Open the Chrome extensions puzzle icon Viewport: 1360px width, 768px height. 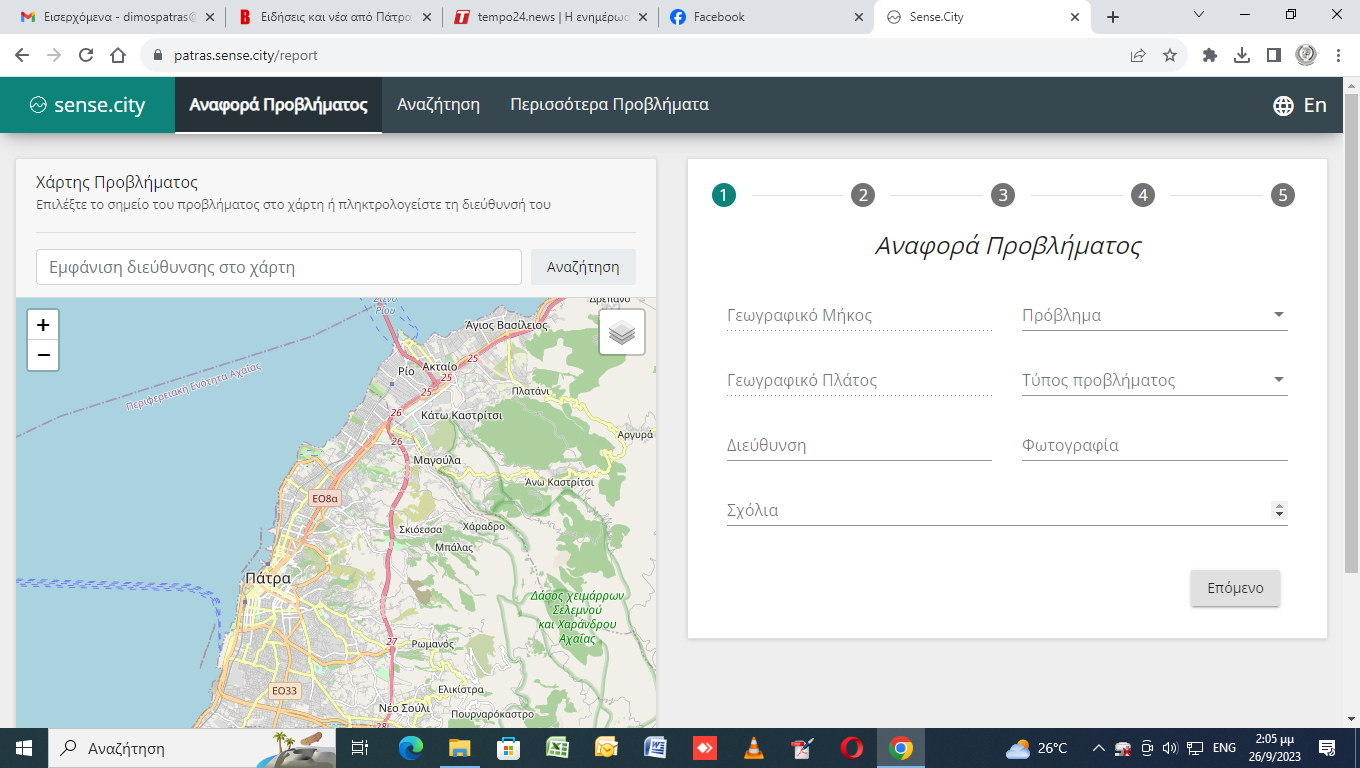[1210, 56]
